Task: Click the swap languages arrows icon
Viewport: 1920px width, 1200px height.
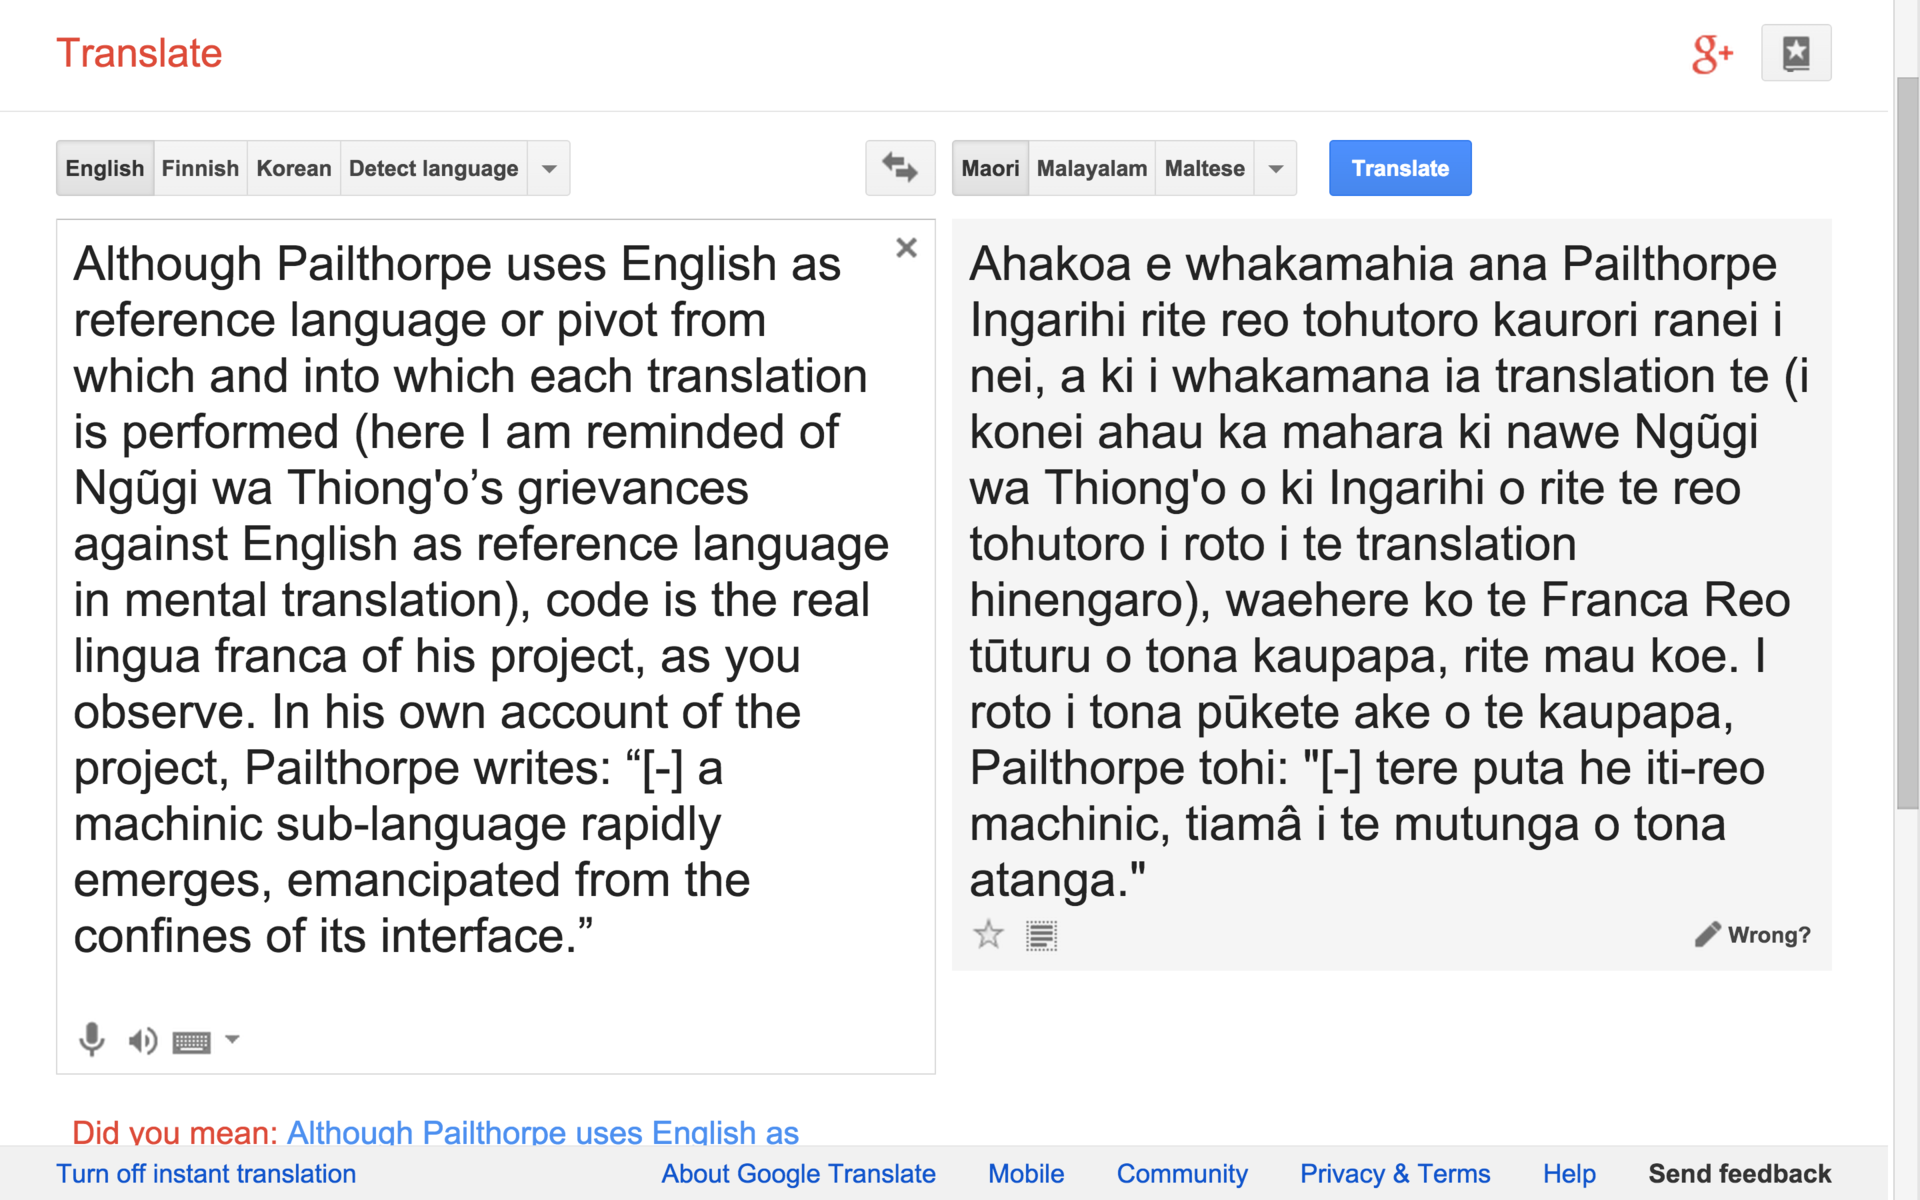Action: [x=899, y=168]
